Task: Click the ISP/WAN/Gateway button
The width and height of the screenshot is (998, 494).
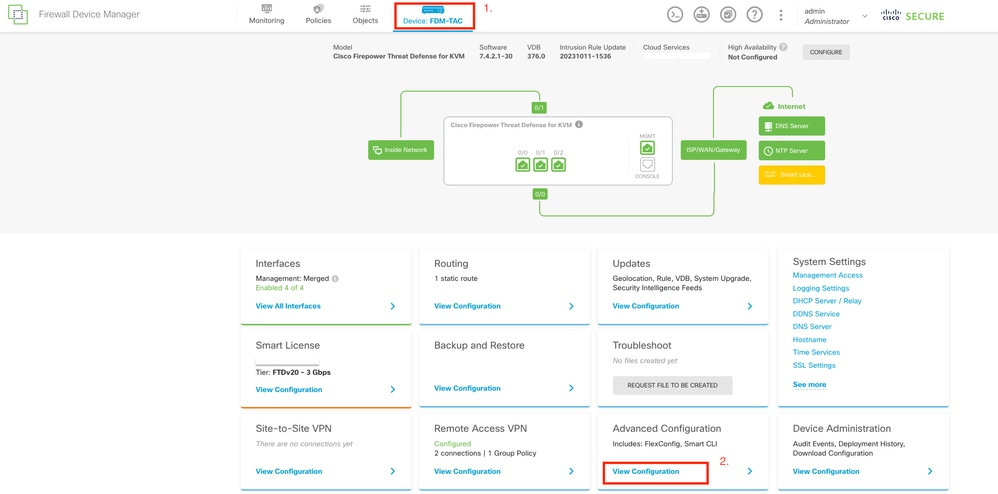Action: pyautogui.click(x=713, y=150)
